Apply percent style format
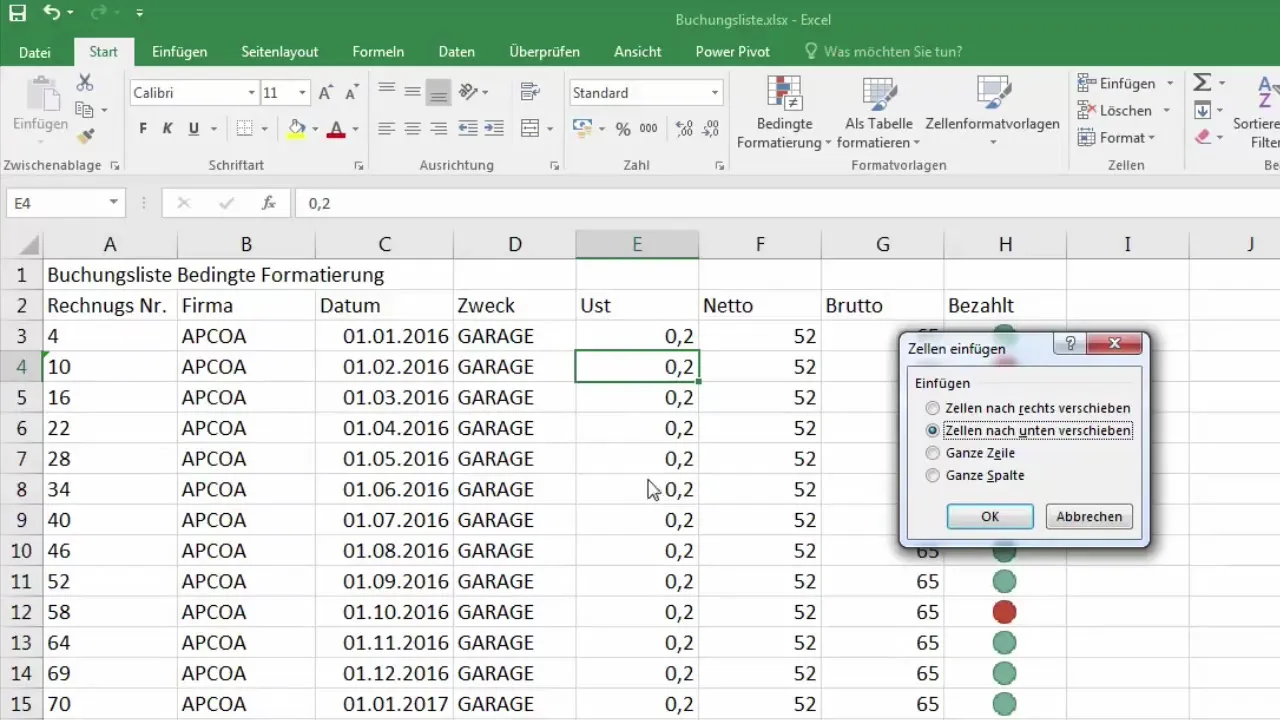Image resolution: width=1280 pixels, height=720 pixels. [623, 128]
